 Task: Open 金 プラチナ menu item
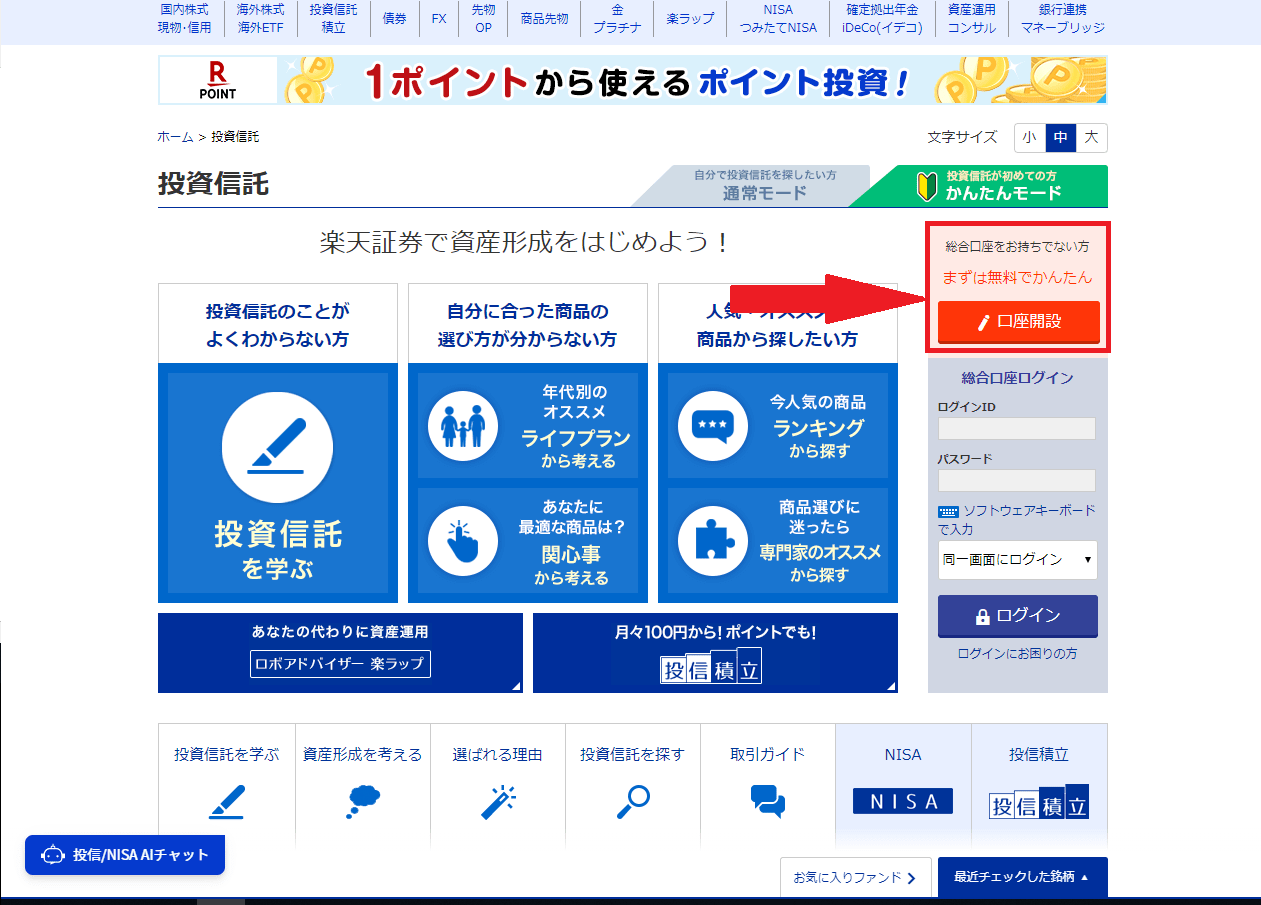[618, 18]
